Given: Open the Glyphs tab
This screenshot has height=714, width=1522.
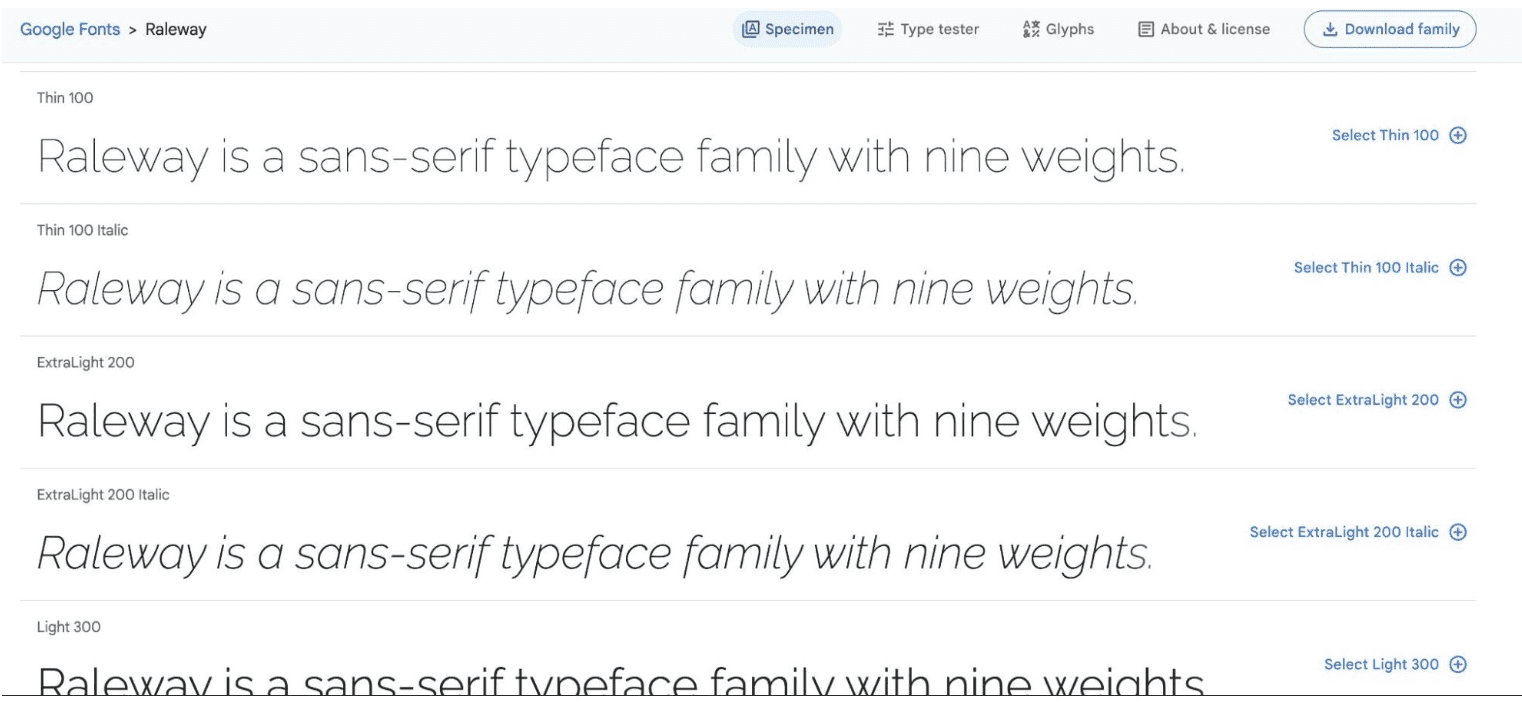Looking at the screenshot, I should pyautogui.click(x=1058, y=29).
